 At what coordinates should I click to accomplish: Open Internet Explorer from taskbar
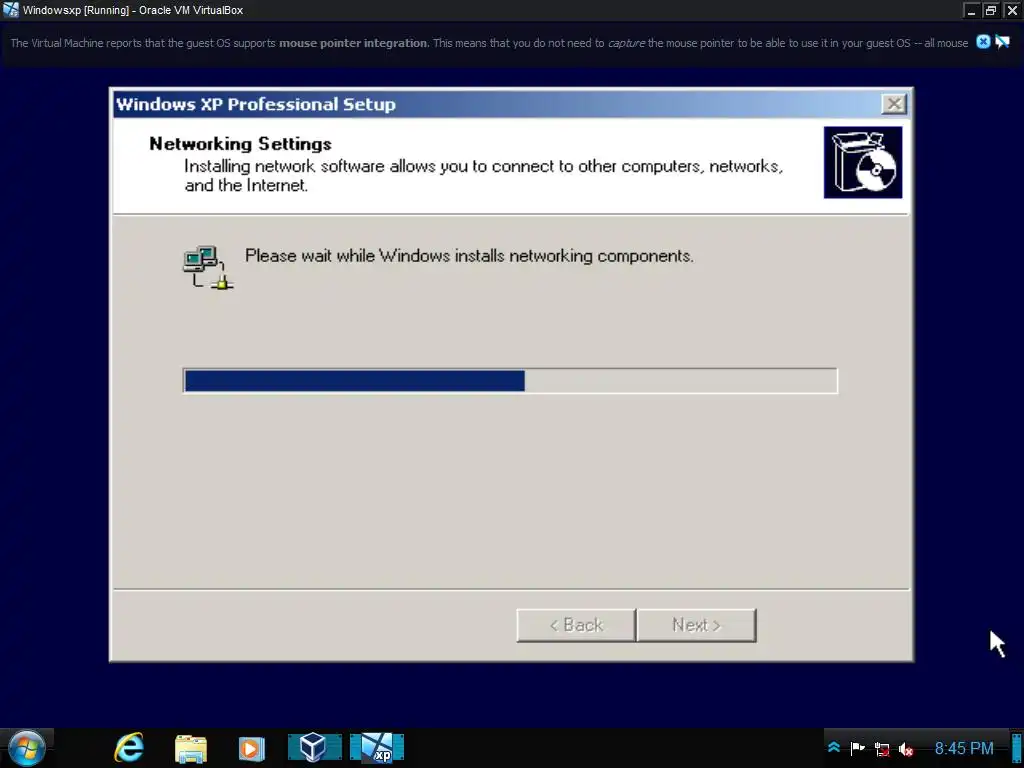129,748
